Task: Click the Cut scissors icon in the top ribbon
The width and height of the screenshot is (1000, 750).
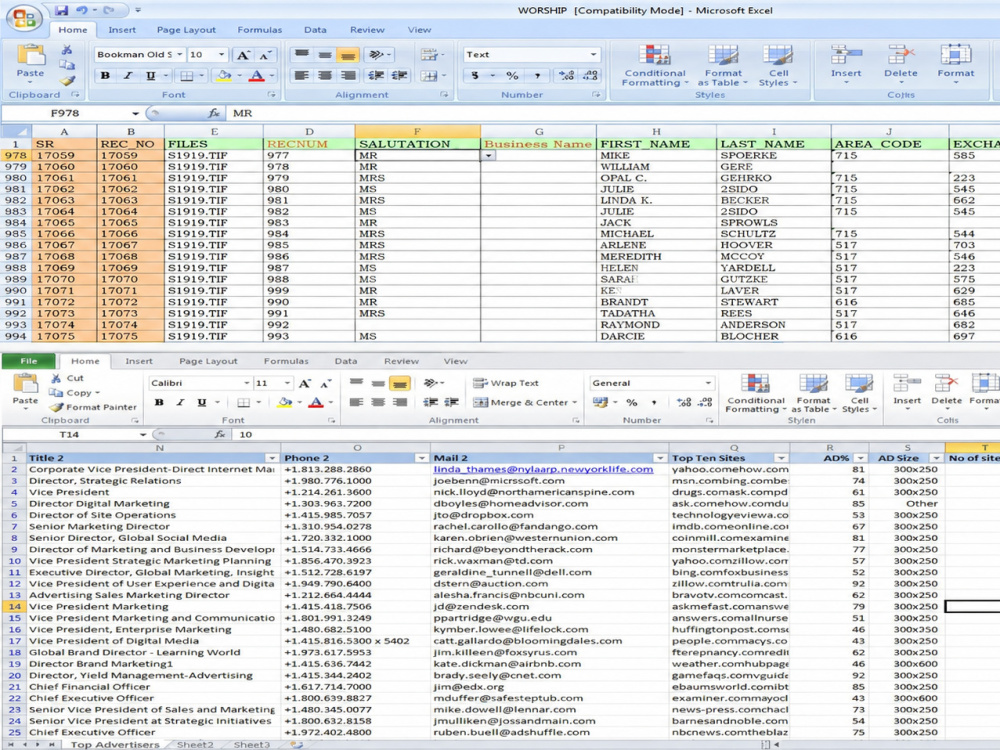Action: tap(66, 49)
